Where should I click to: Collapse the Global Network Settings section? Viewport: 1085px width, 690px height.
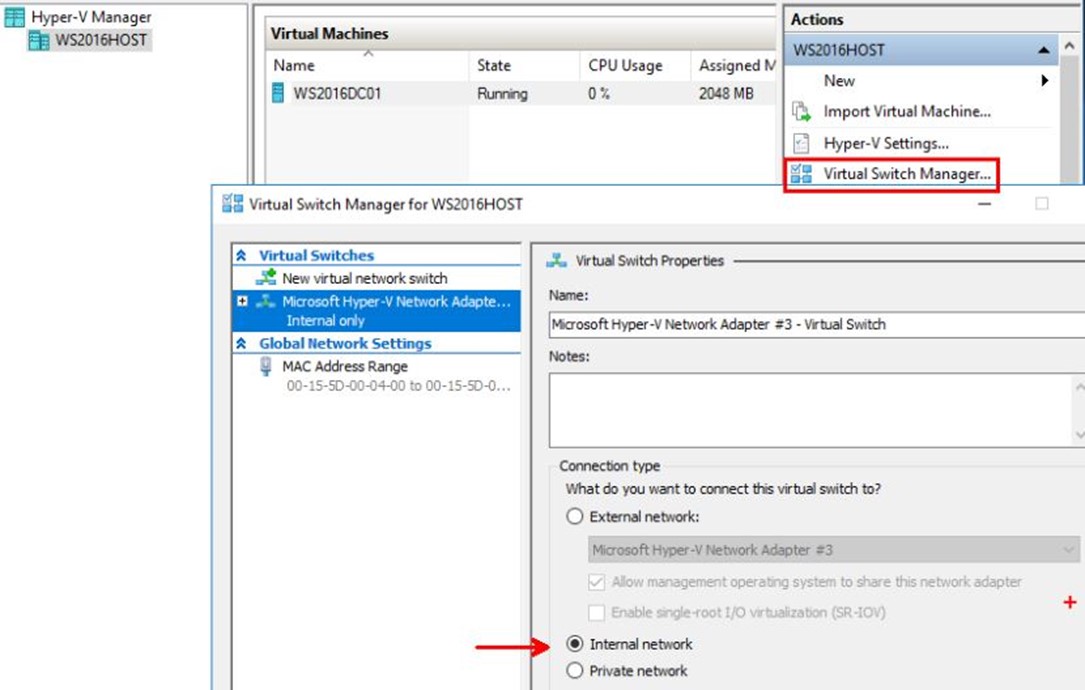tap(241, 343)
